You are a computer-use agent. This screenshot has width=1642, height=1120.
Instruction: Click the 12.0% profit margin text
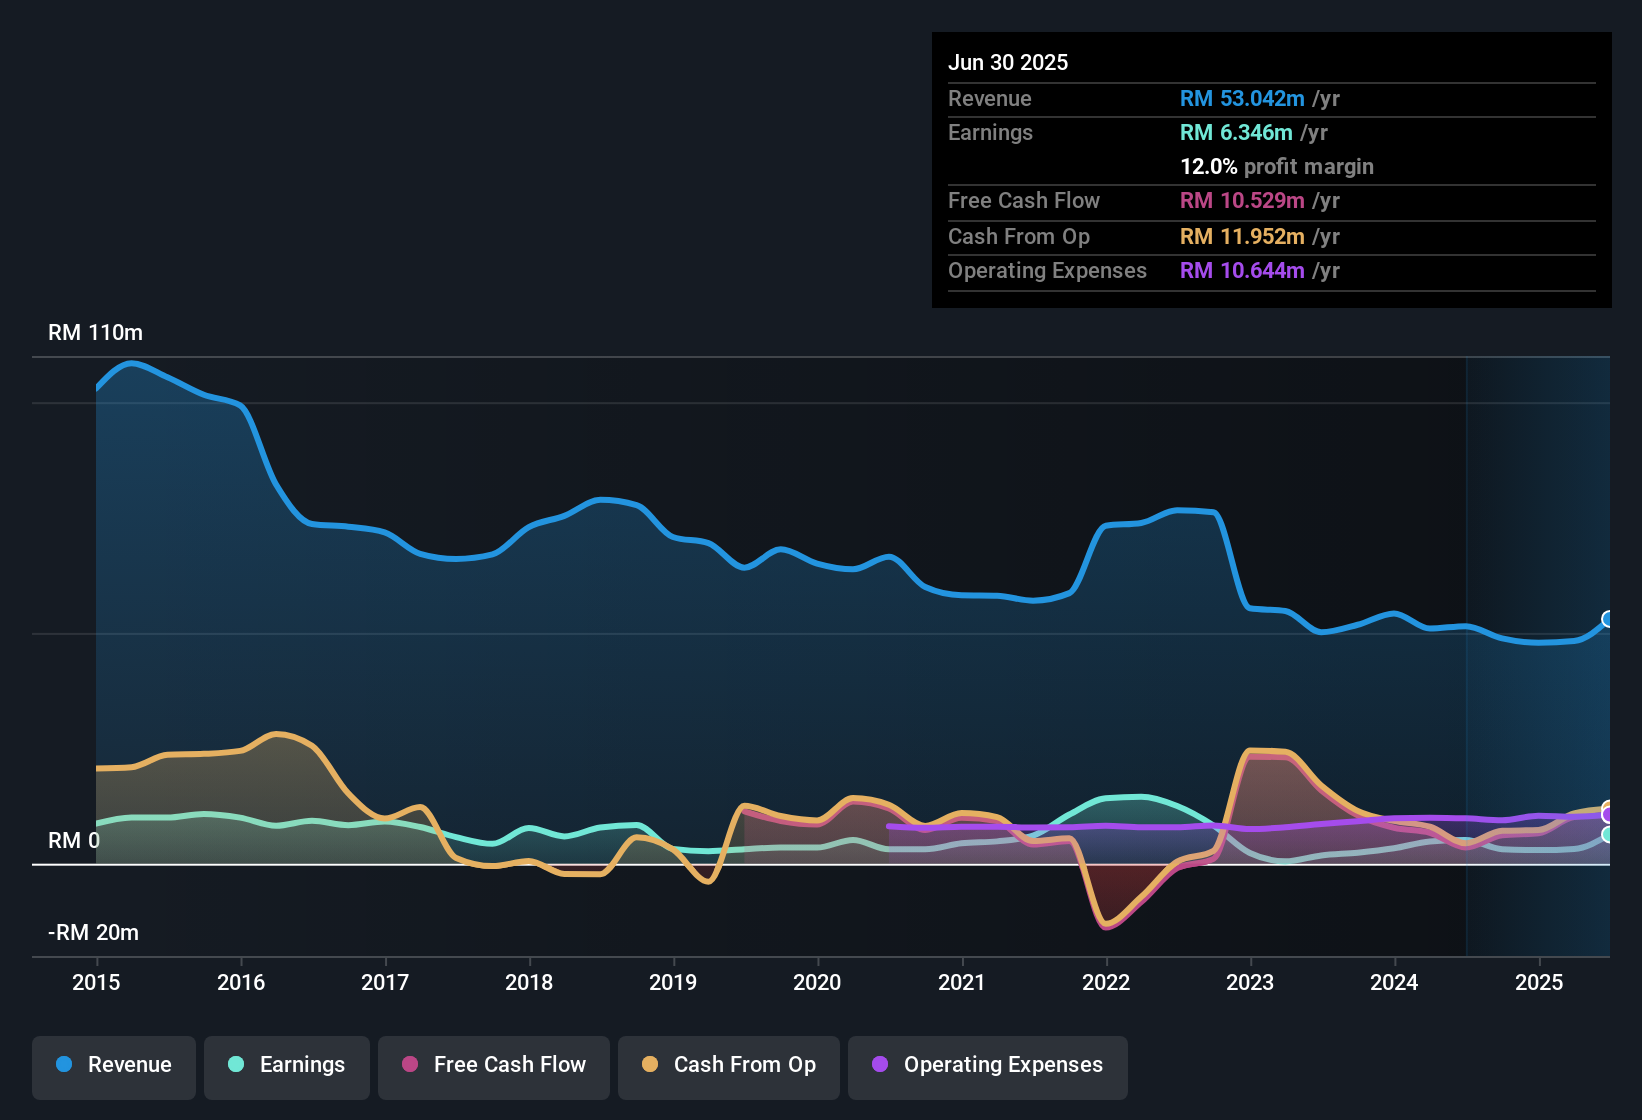(x=1276, y=166)
